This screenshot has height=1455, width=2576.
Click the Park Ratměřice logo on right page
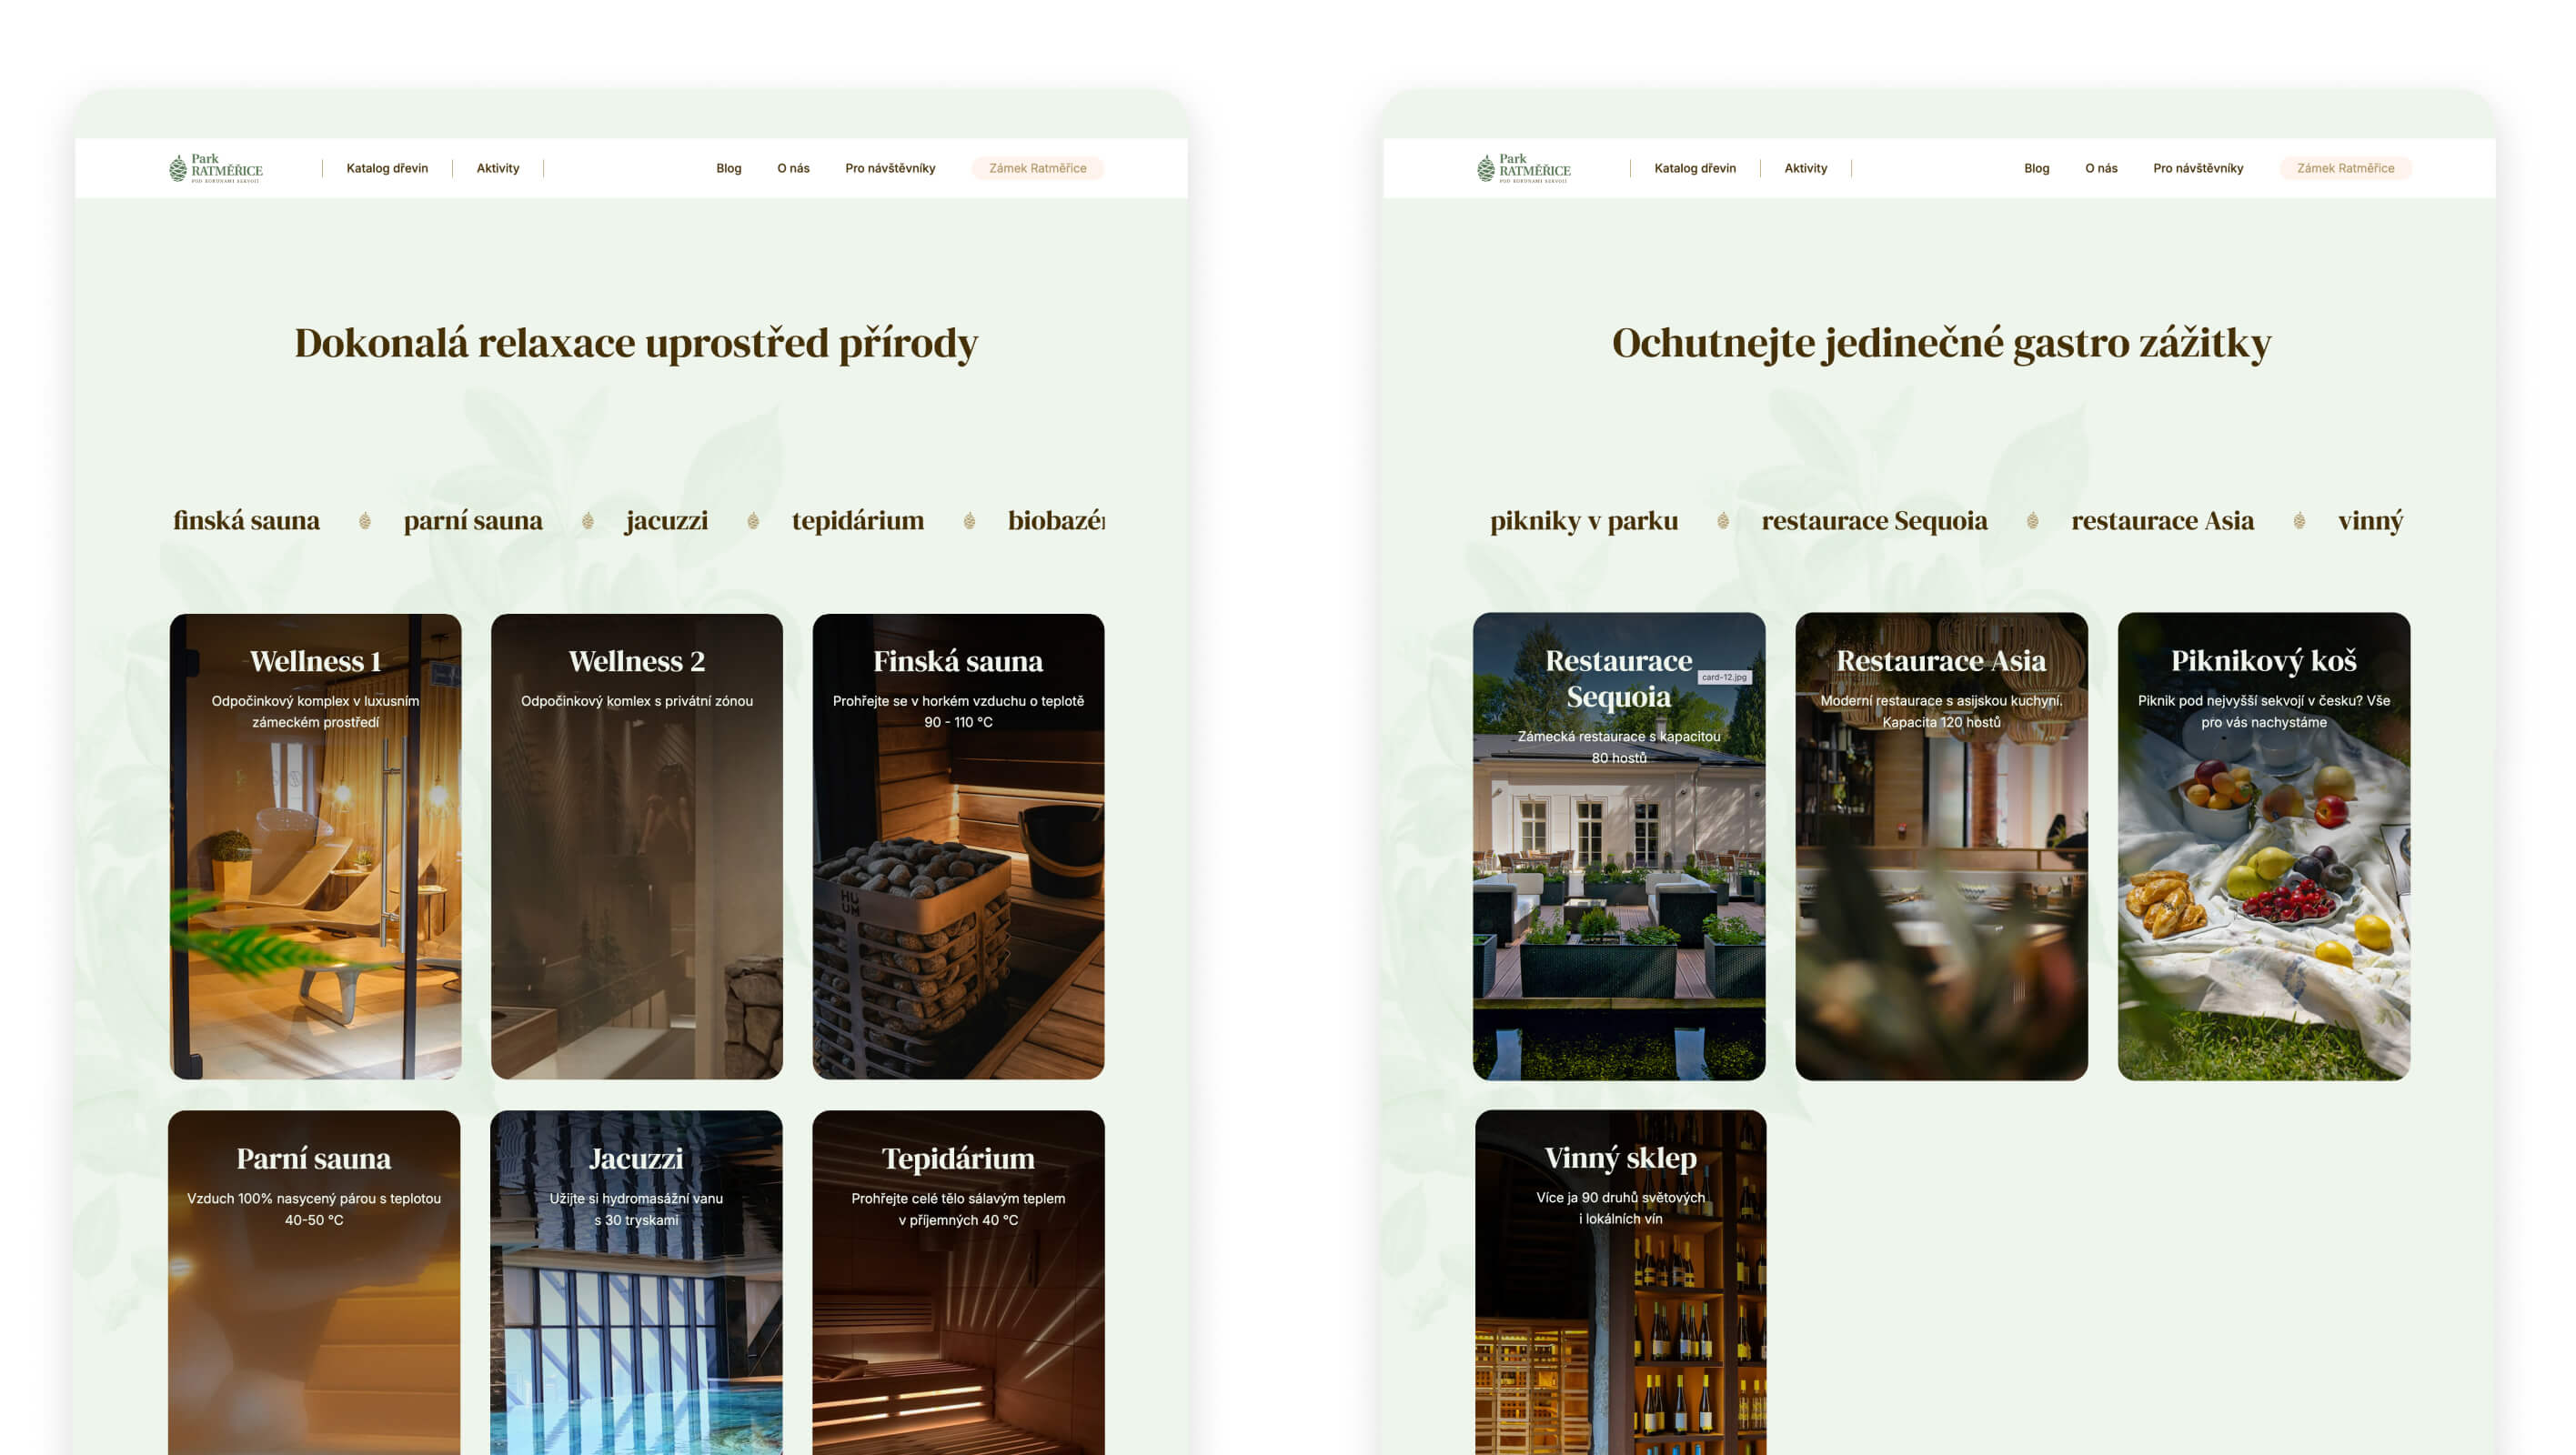coord(1523,168)
